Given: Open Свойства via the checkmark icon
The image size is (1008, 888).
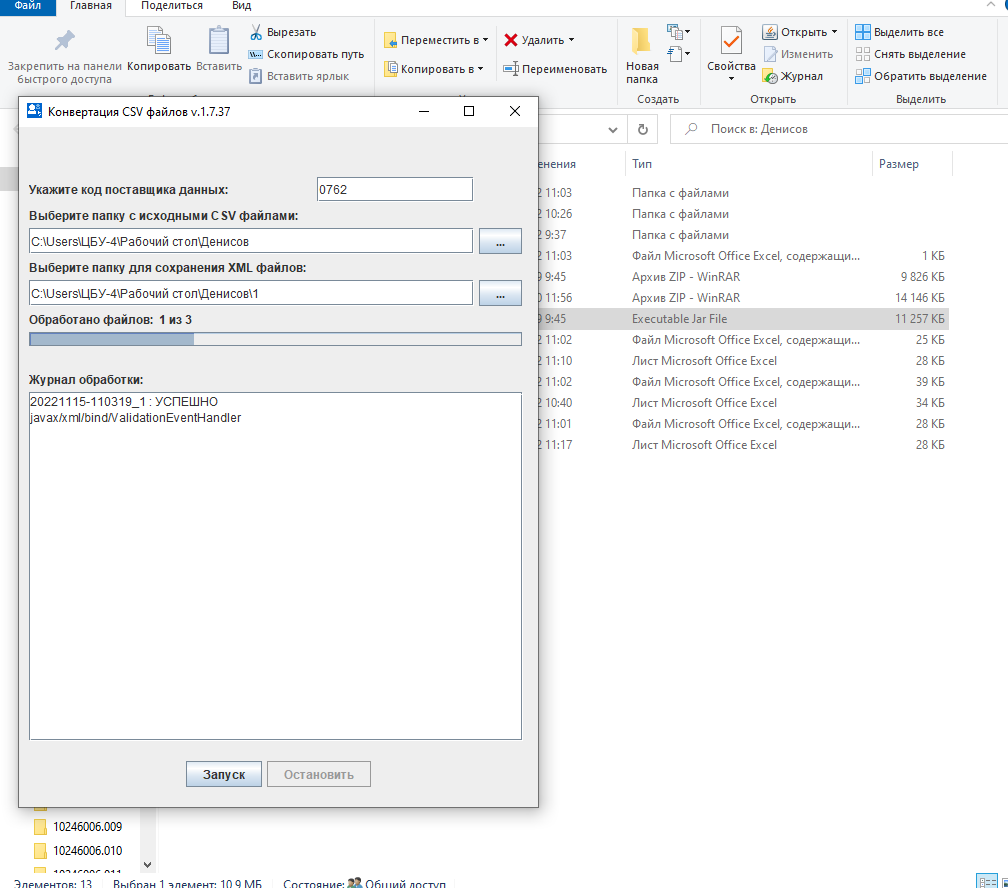Looking at the screenshot, I should 731,42.
